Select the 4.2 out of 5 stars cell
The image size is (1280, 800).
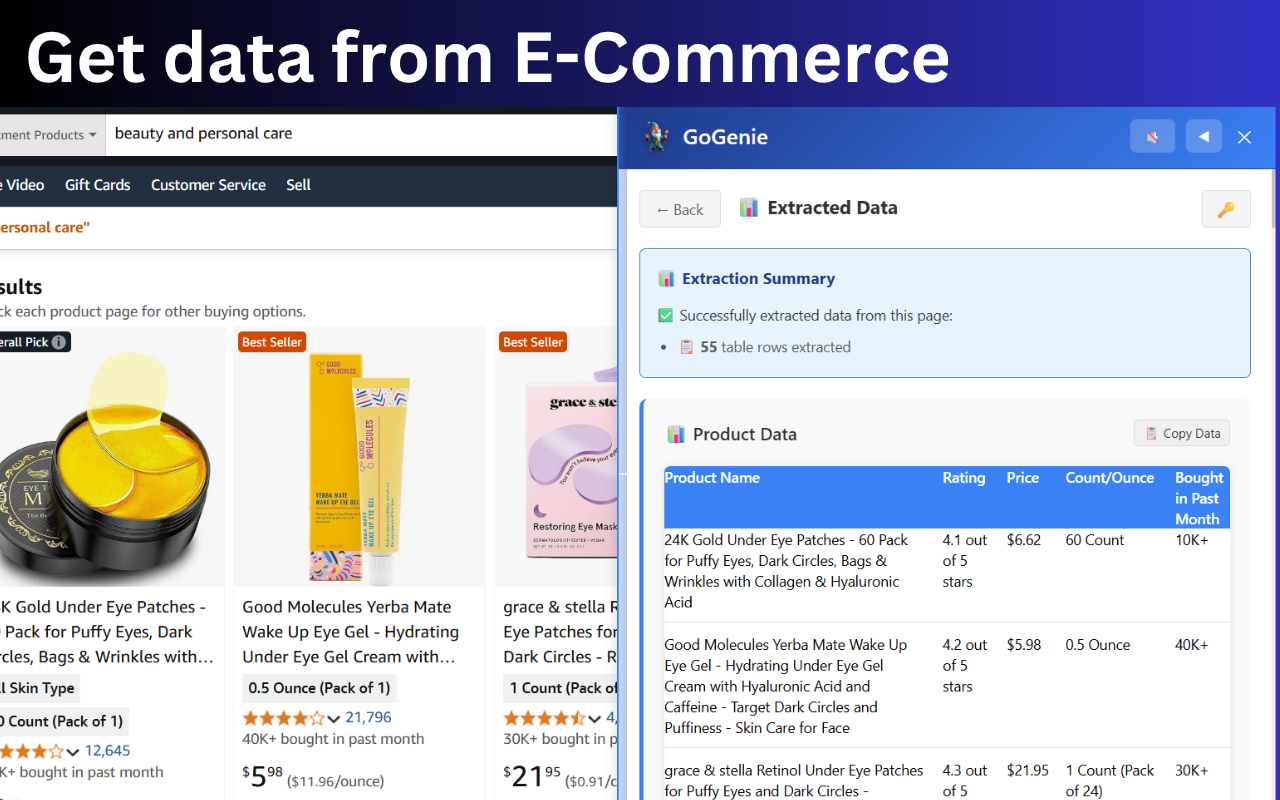[x=964, y=666]
